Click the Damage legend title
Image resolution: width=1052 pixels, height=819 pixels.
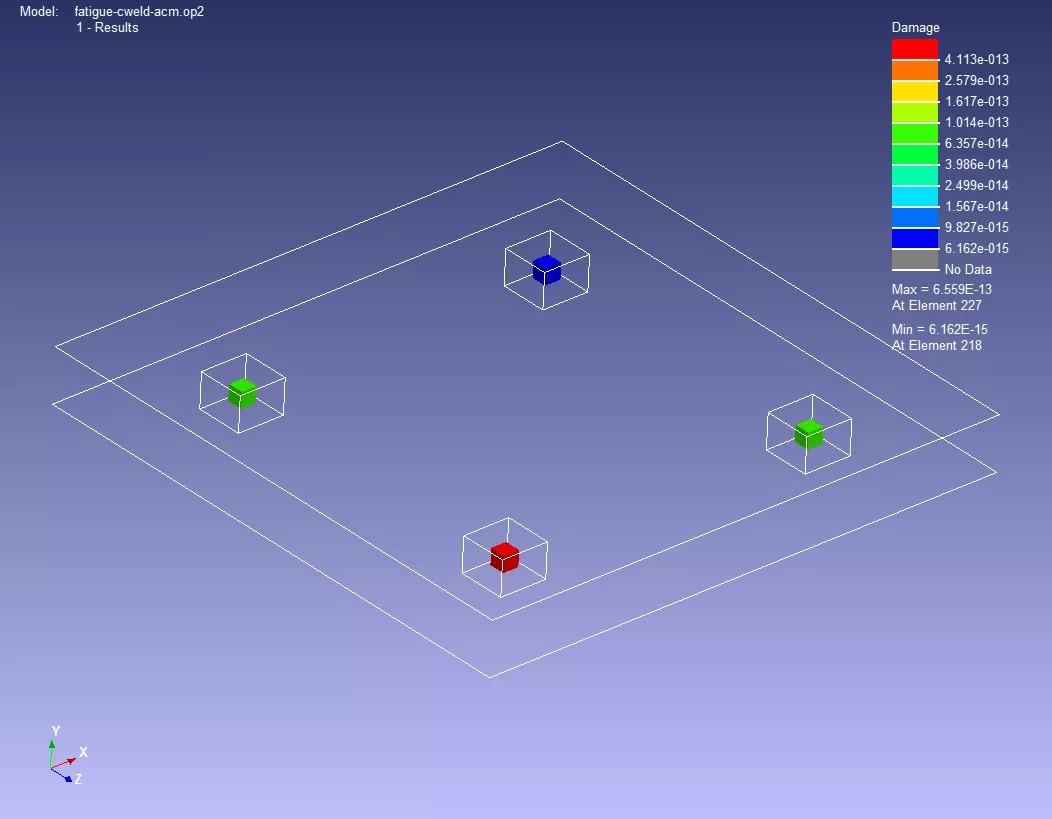(x=915, y=28)
